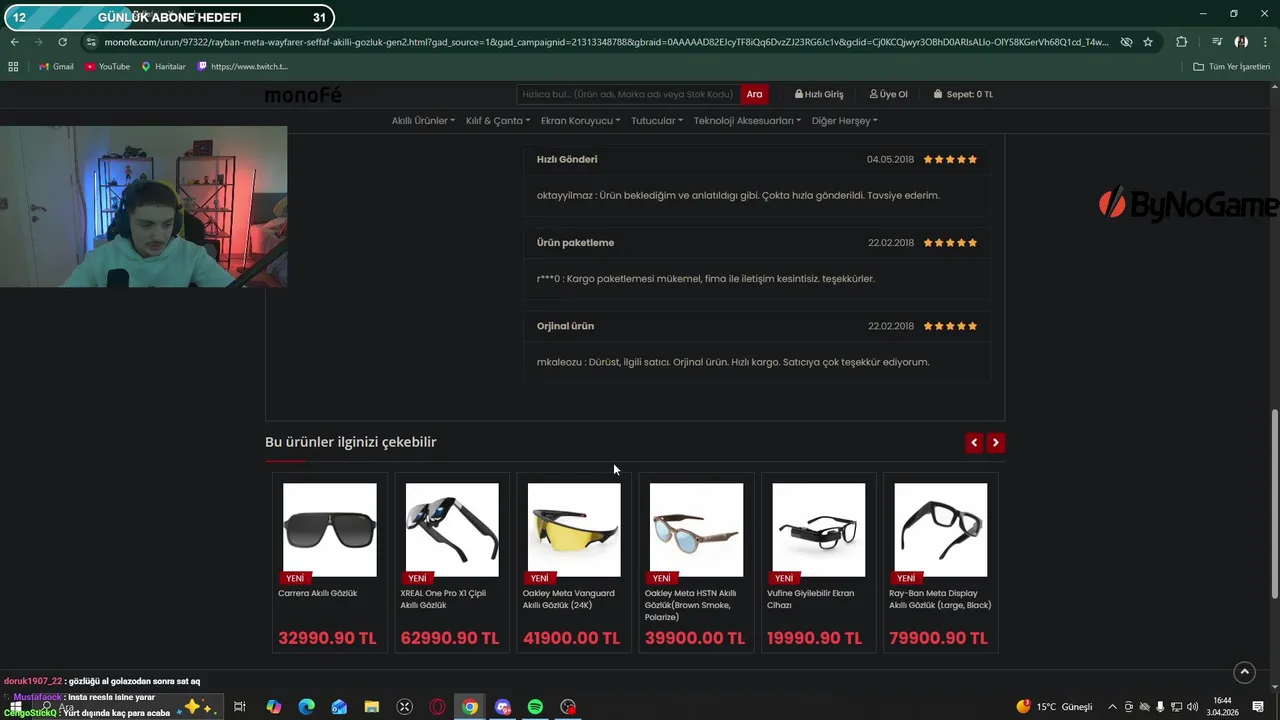The image size is (1280, 720).
Task: Open the Chrome three-dot menu
Action: click(x=1265, y=42)
